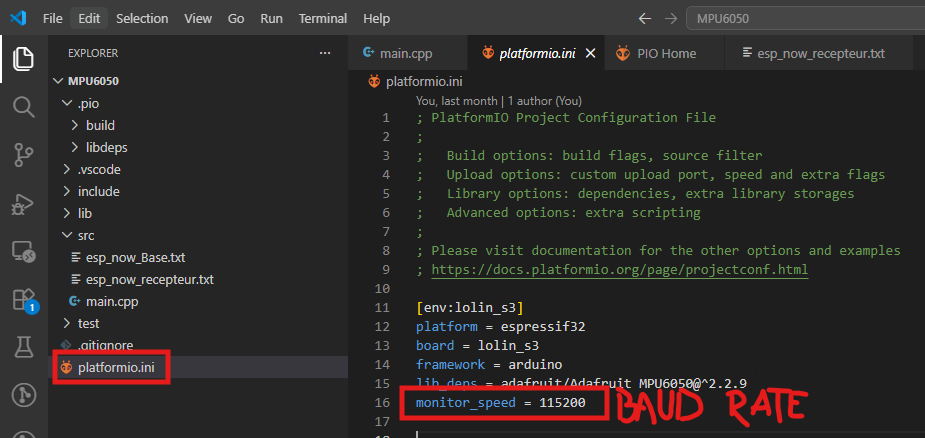Open Extensions view with update badge
This screenshot has width=925, height=438.
coord(25,301)
